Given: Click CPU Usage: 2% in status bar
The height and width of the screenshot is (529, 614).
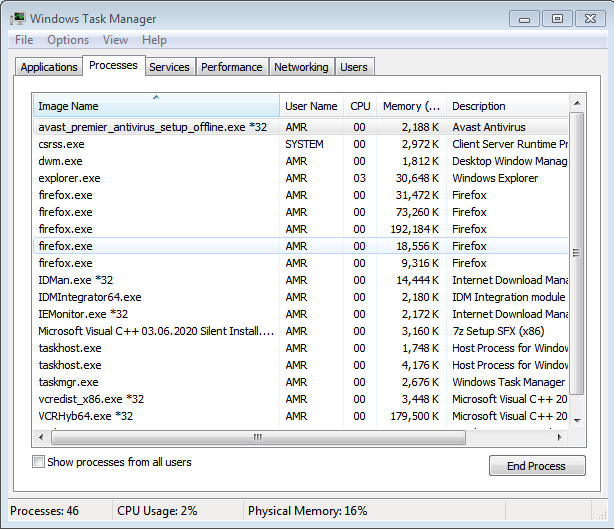Looking at the screenshot, I should pyautogui.click(x=157, y=511).
